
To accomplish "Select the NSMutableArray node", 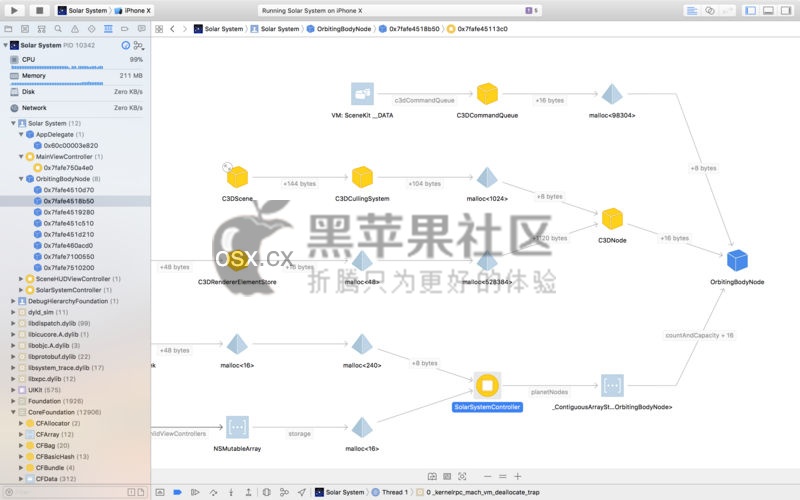I will coord(237,427).
